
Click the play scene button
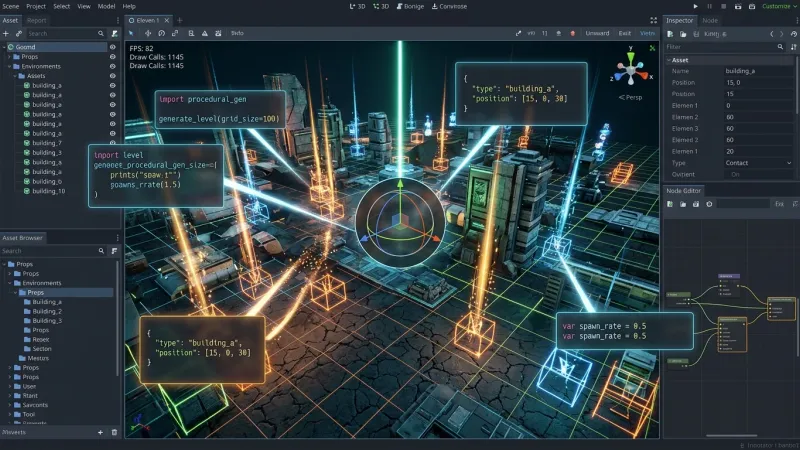click(695, 7)
